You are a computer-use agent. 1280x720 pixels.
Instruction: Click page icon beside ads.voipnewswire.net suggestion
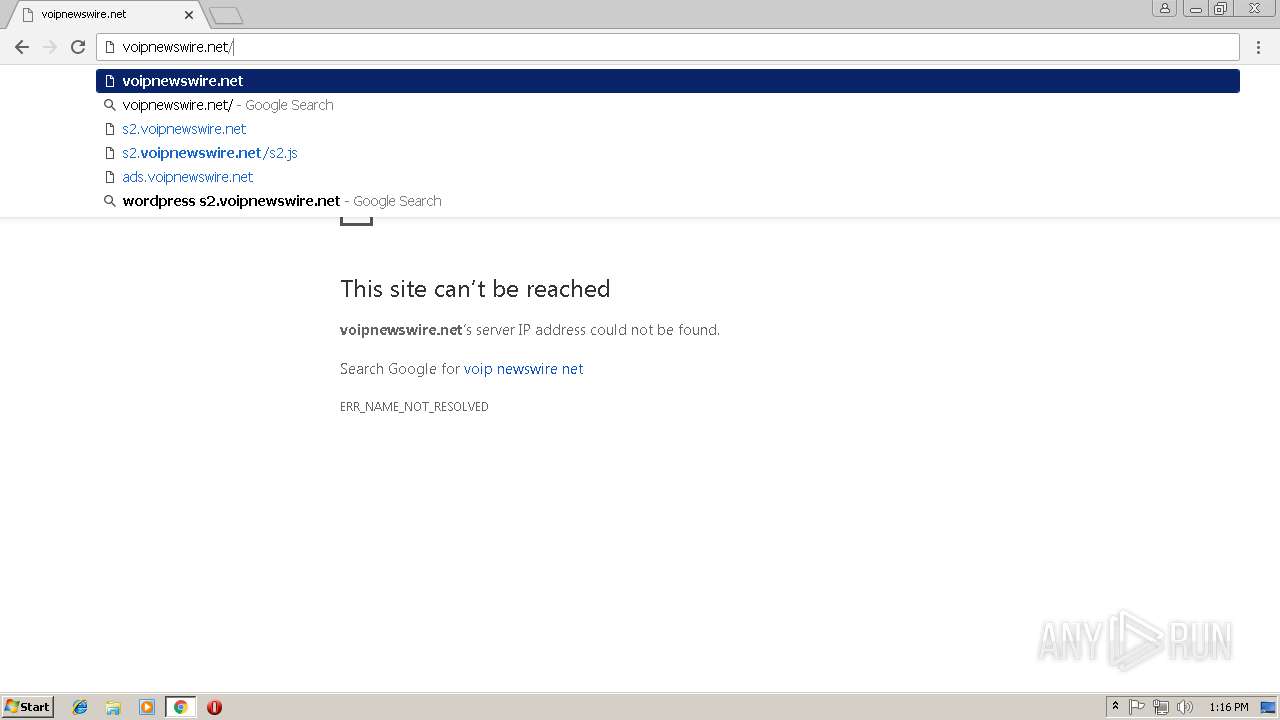(x=110, y=177)
